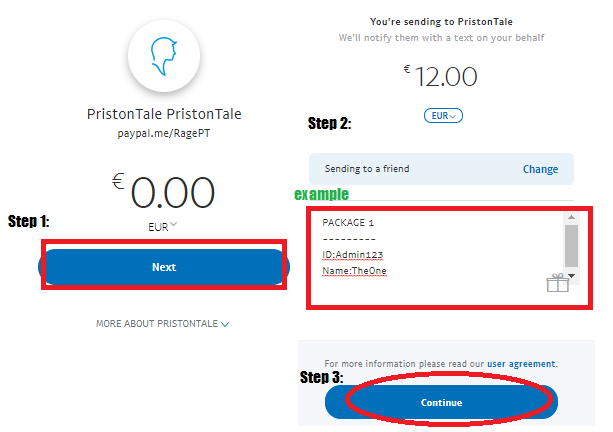Click the note scrollbar up arrow
This screenshot has height=432, width=613.
571,217
